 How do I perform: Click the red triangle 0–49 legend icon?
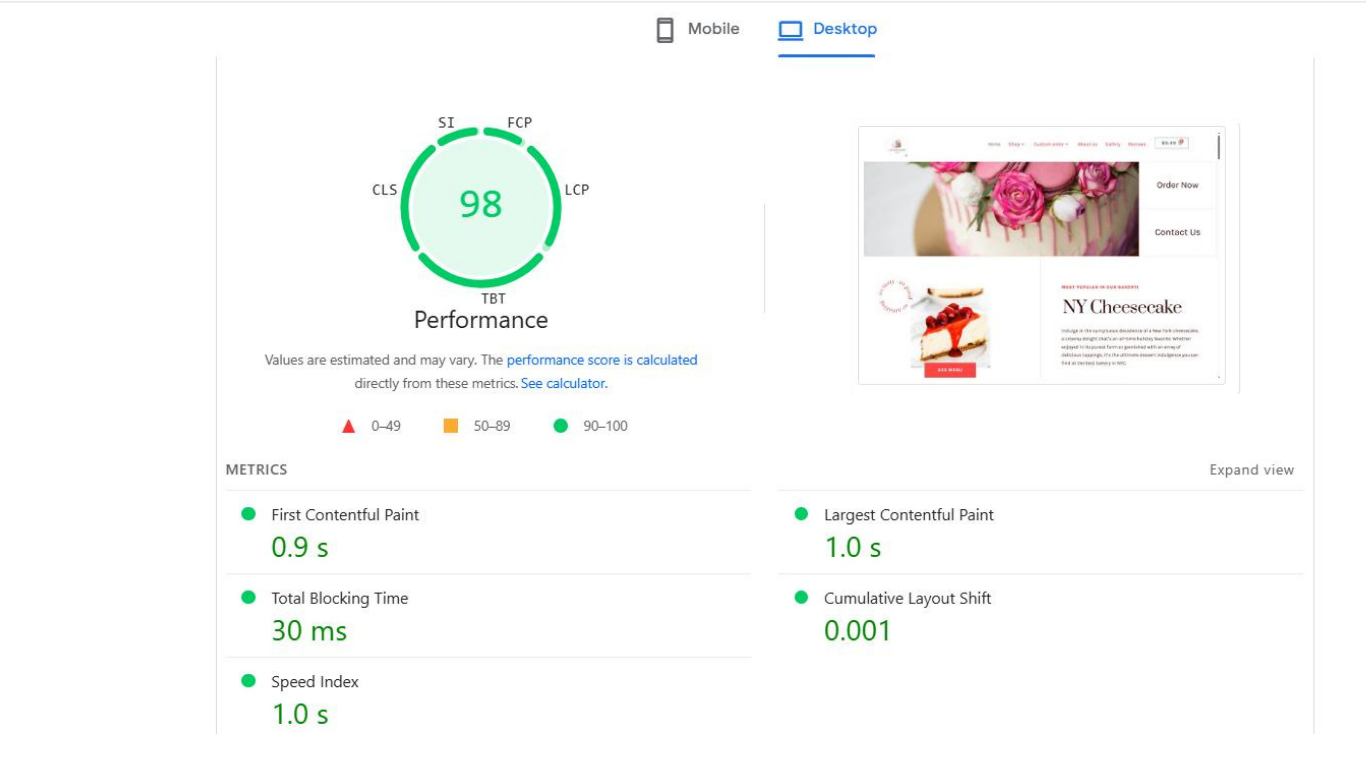coord(349,426)
